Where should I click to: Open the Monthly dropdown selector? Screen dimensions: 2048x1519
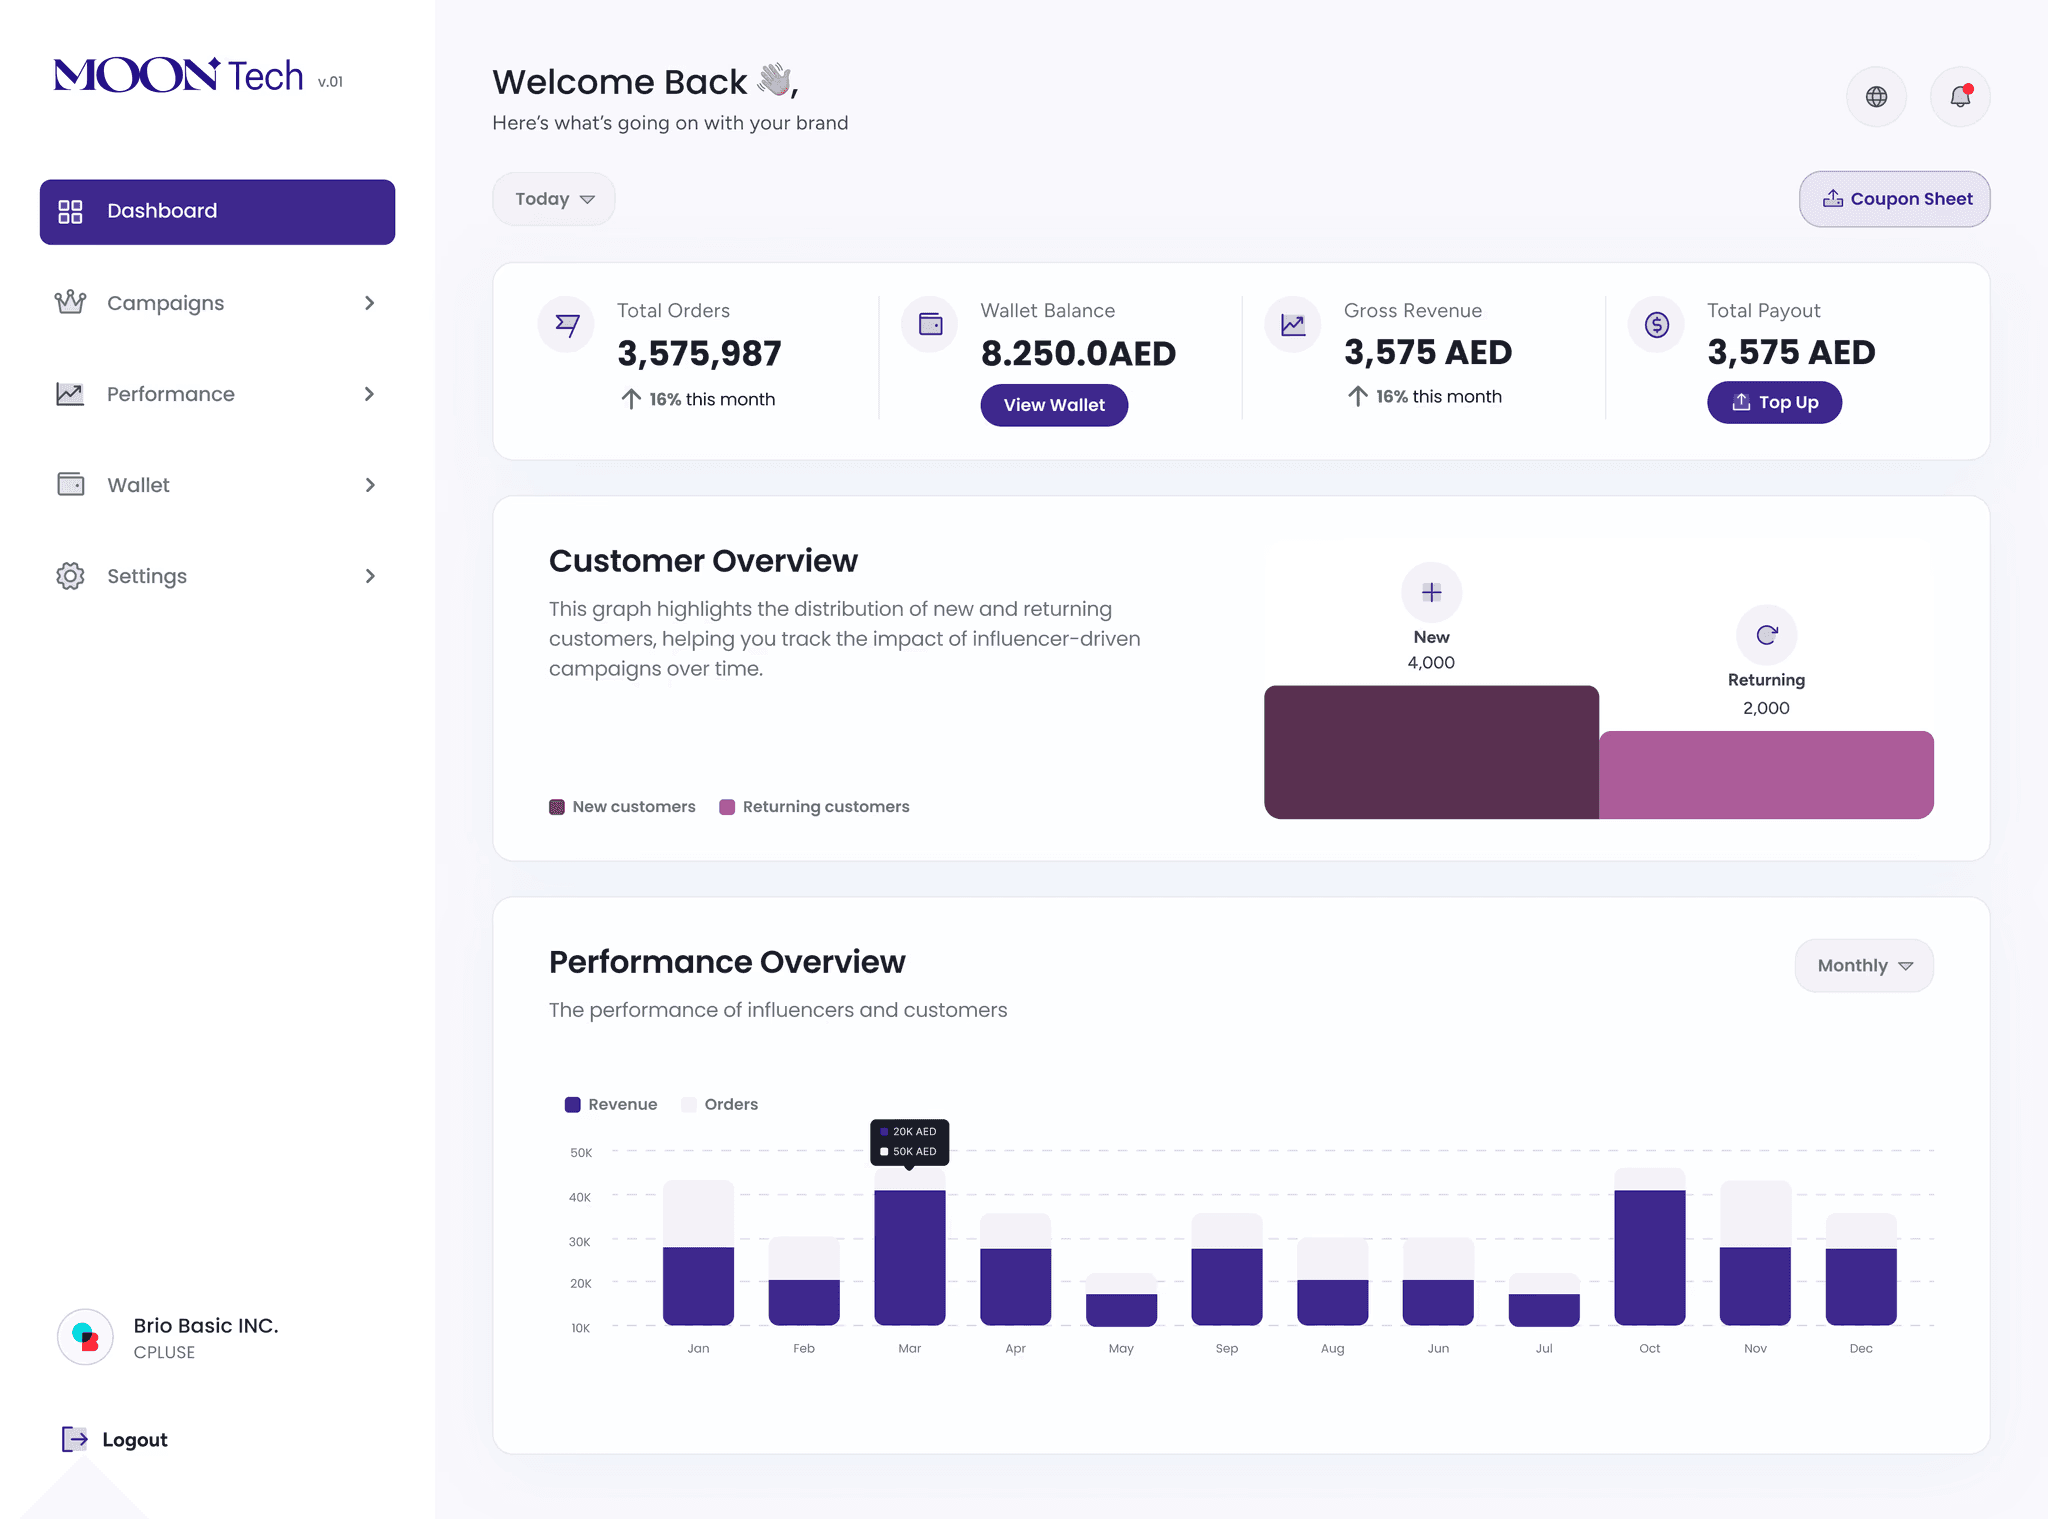pos(1863,965)
